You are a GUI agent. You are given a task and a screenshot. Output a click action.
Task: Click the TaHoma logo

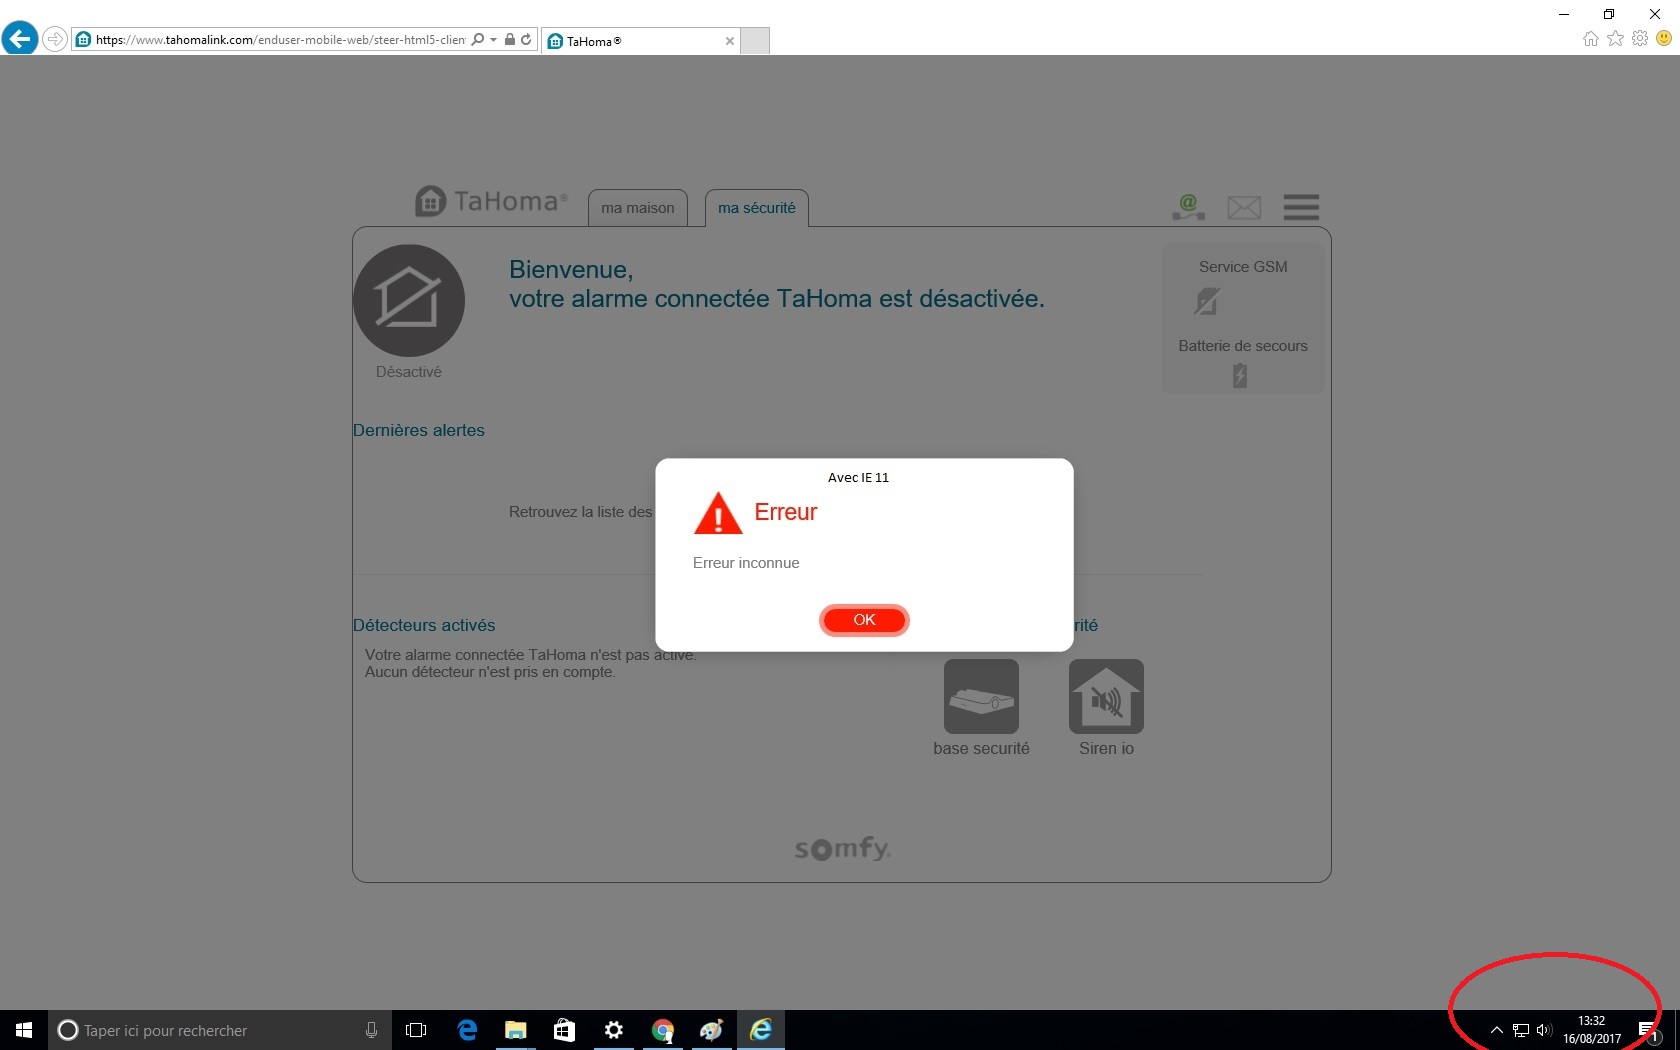[x=491, y=201]
